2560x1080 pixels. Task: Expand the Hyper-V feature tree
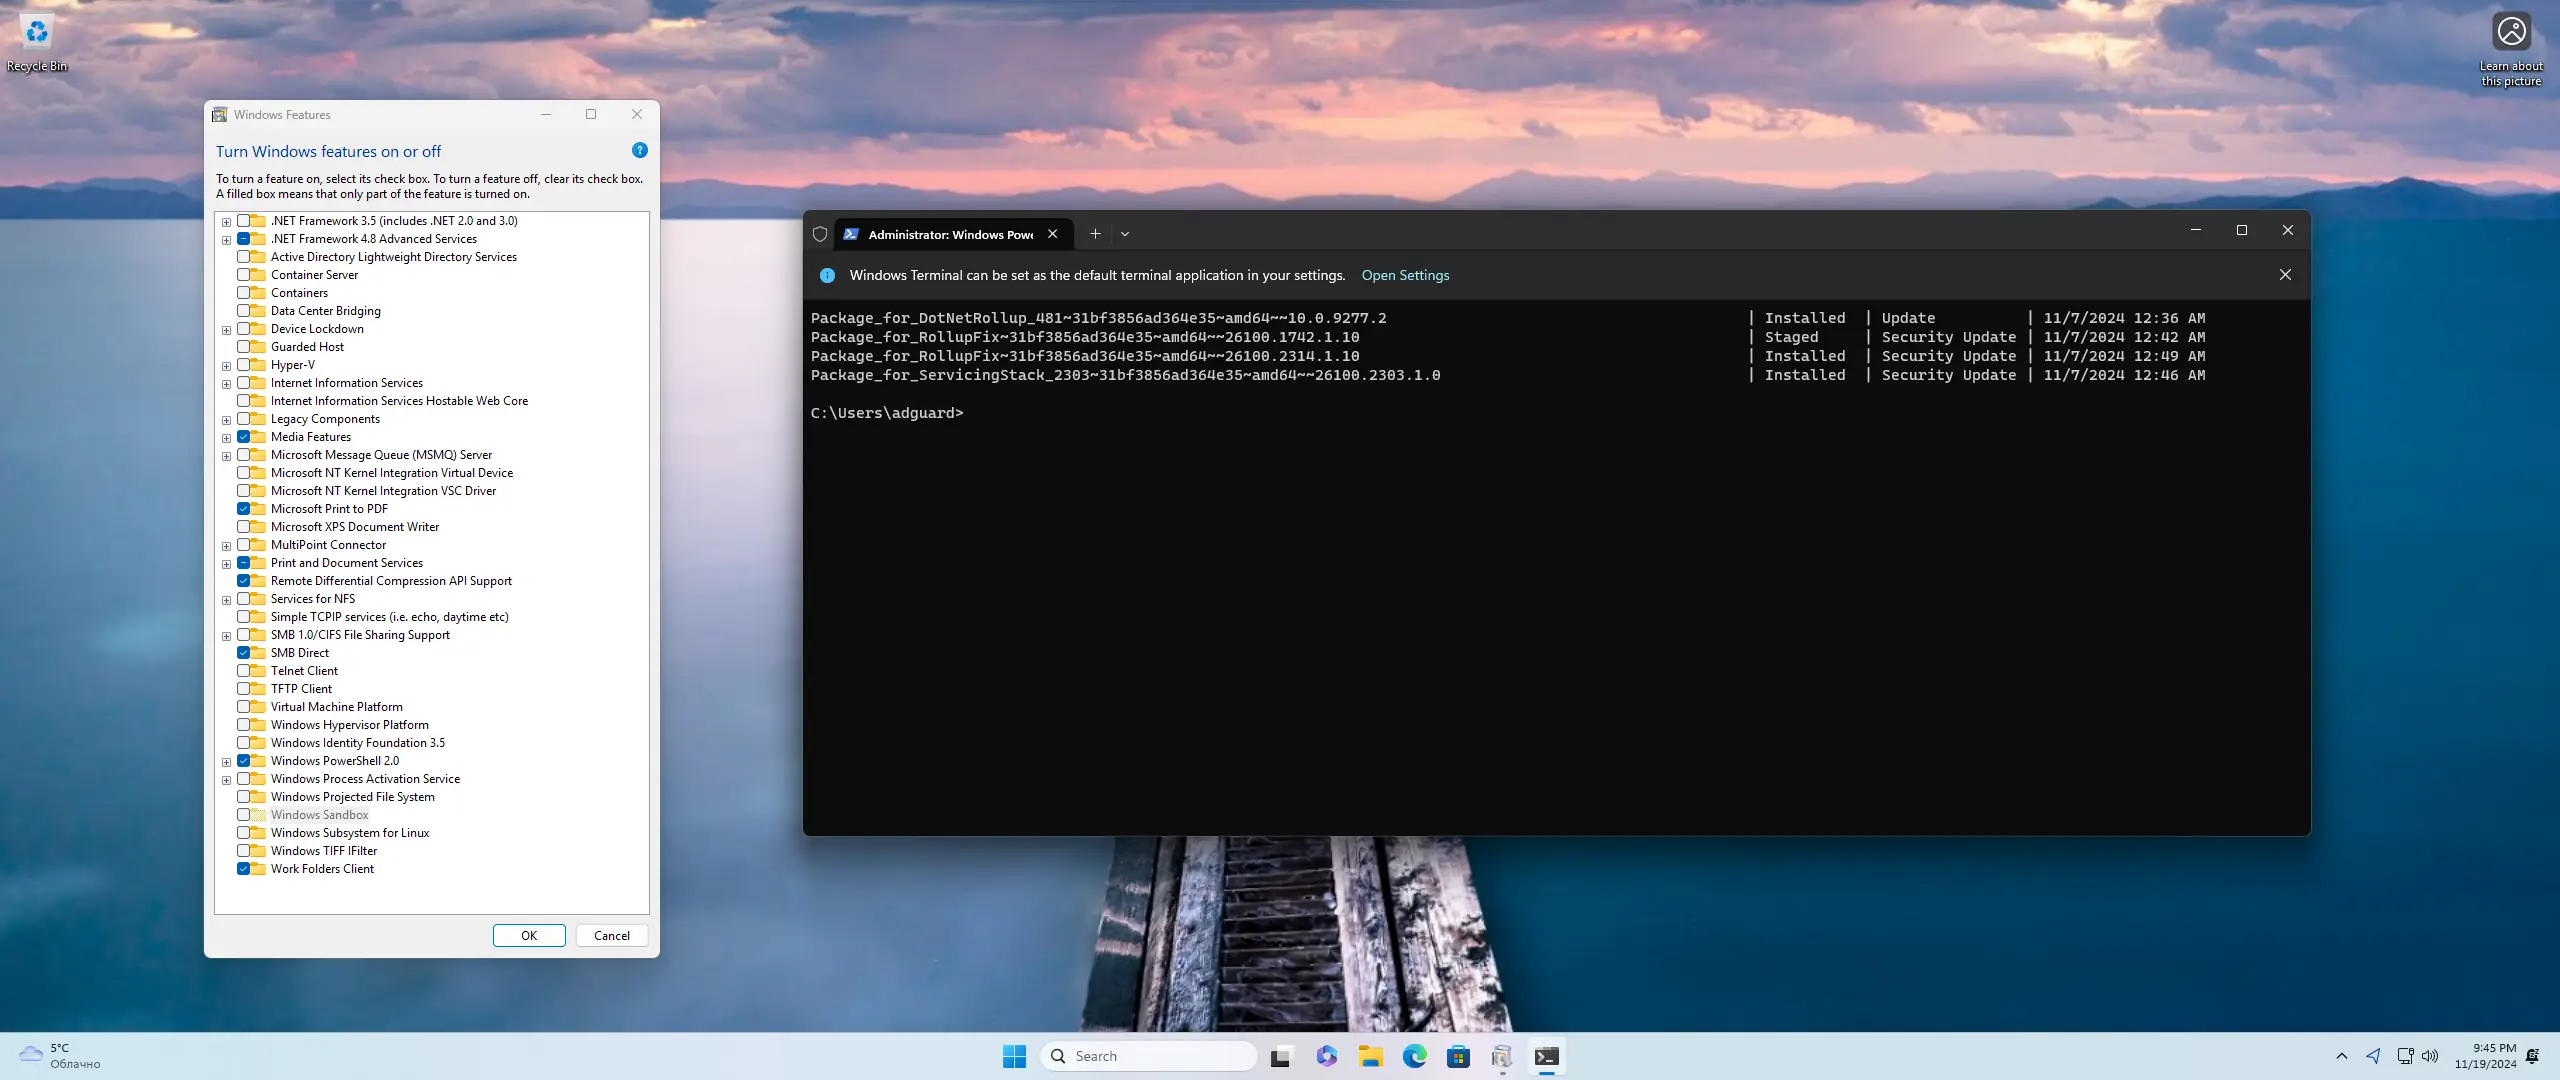click(x=226, y=366)
